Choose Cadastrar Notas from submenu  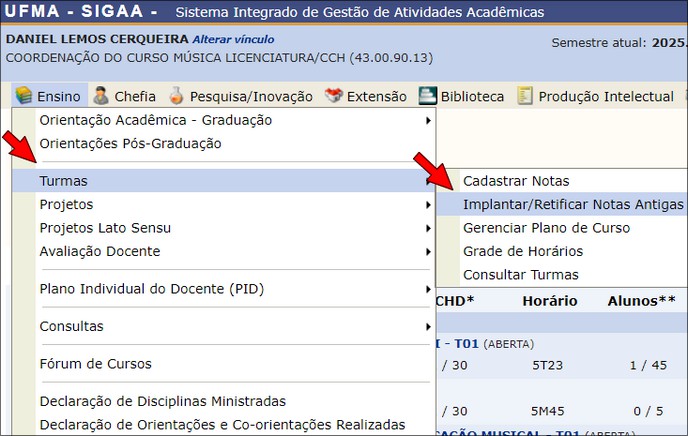[516, 181]
